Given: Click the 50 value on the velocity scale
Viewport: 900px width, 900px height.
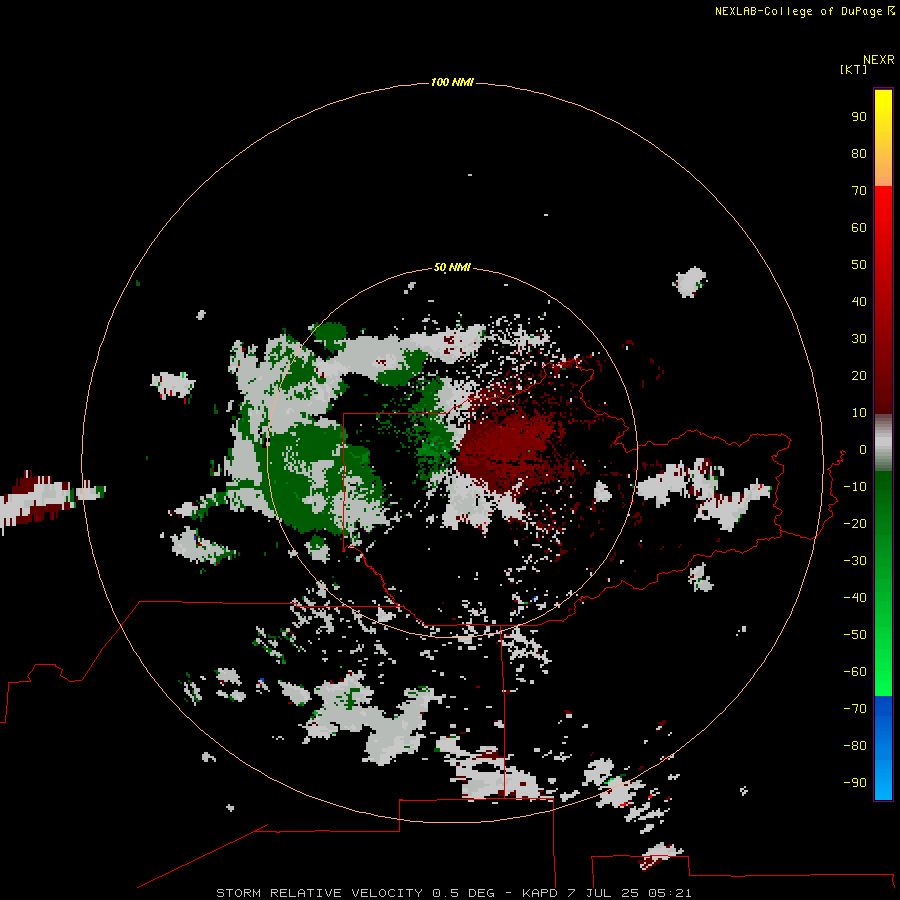Looking at the screenshot, I should pyautogui.click(x=859, y=265).
